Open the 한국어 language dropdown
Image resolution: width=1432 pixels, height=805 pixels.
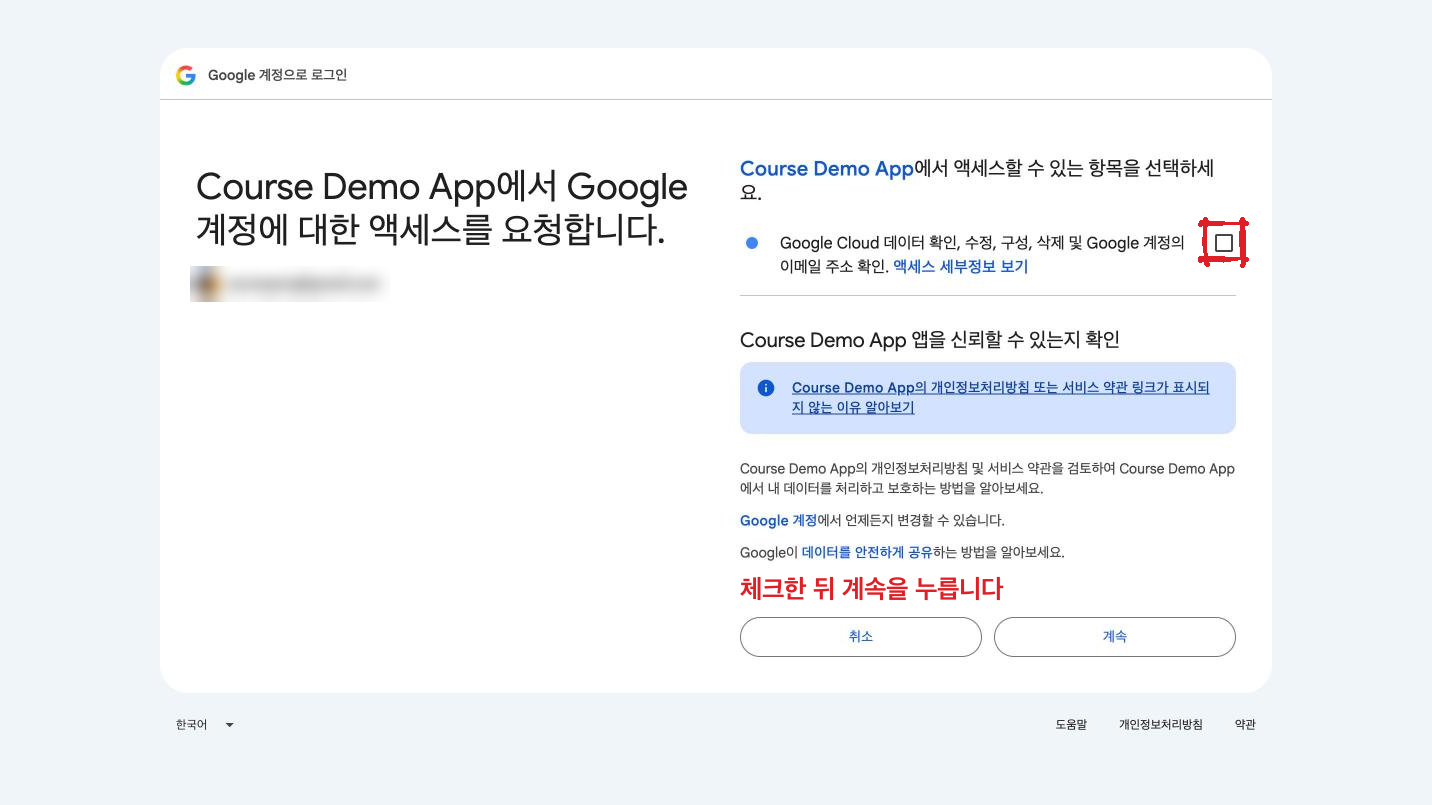205,725
